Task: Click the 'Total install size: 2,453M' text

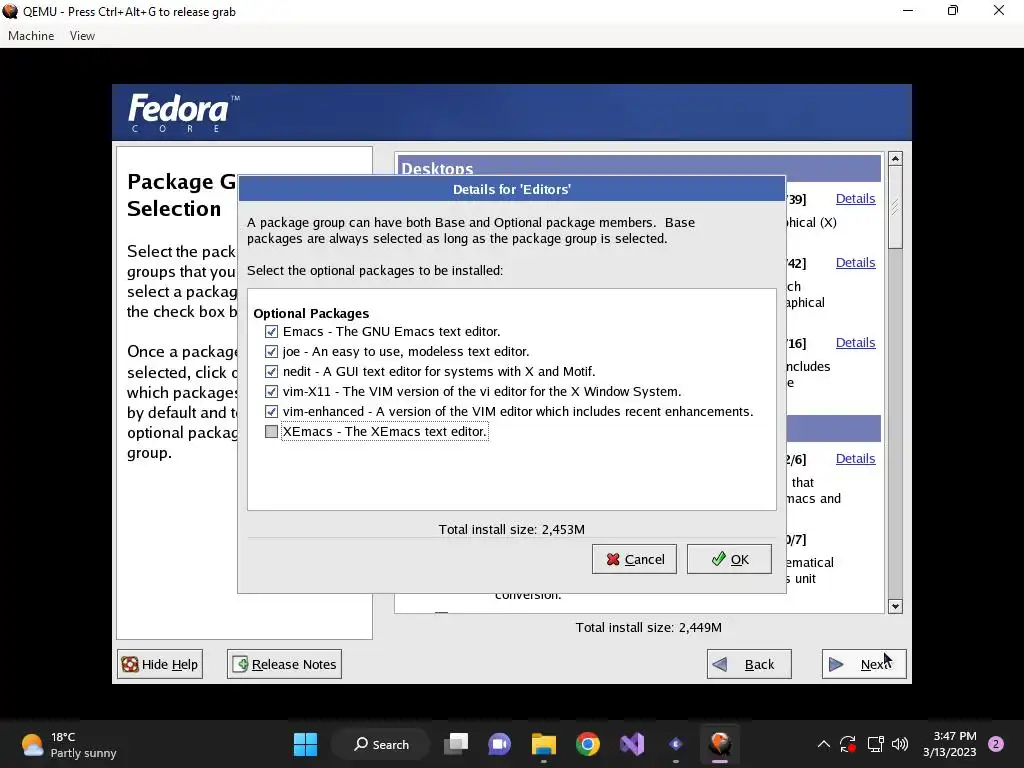Action: (x=511, y=530)
